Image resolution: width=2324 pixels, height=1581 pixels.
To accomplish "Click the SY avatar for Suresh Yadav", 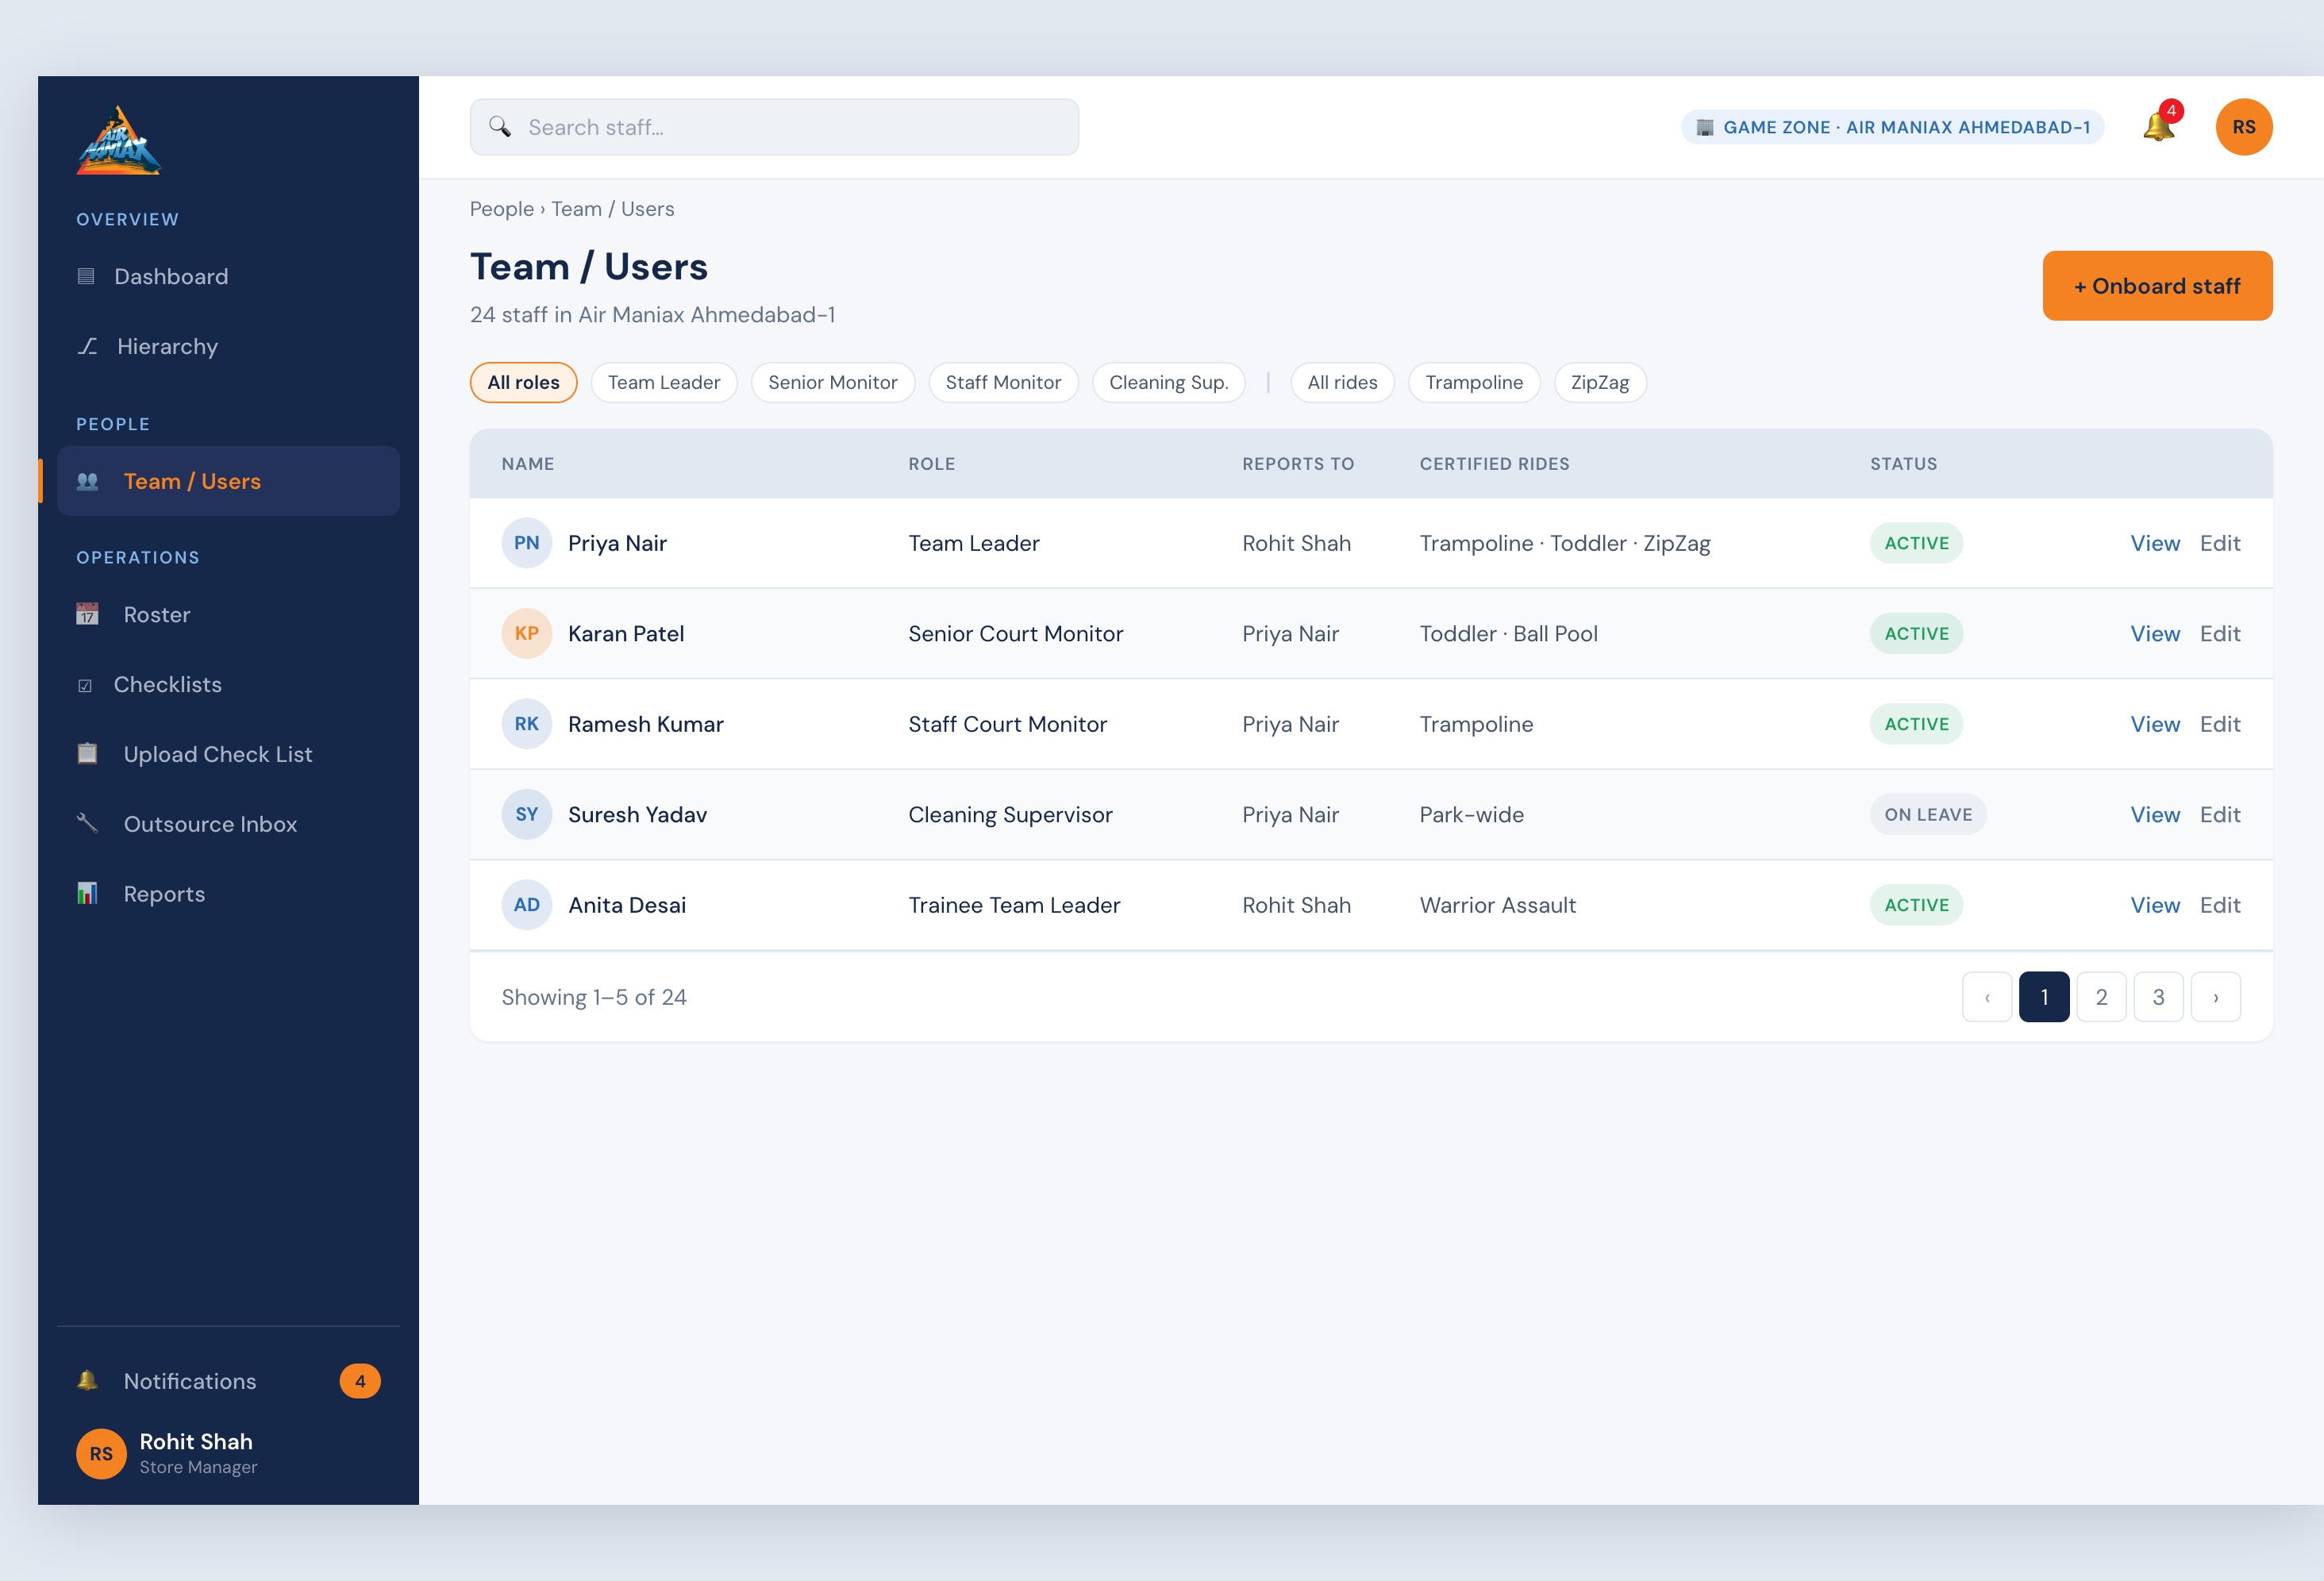I will (527, 814).
